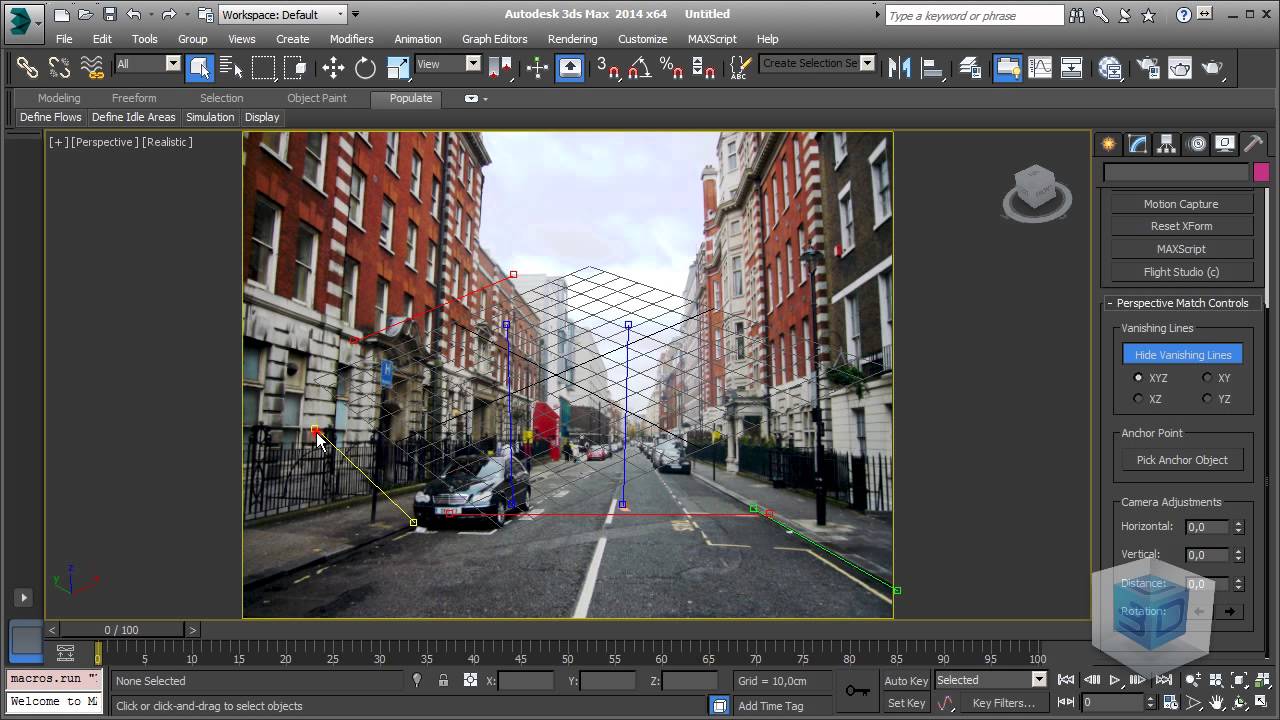The width and height of the screenshot is (1280, 720).
Task: Open the Modify command panel tab
Action: pyautogui.click(x=1138, y=144)
